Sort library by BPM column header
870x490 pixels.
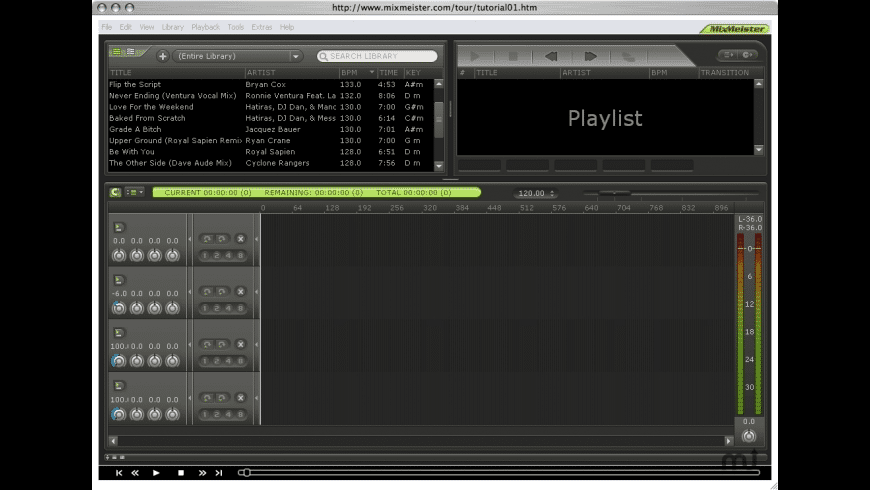(350, 73)
